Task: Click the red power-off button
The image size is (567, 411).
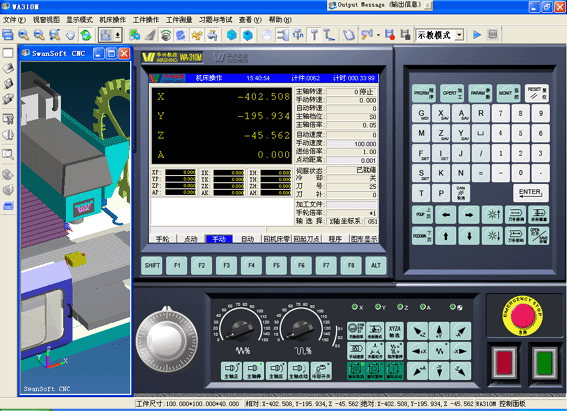Action: pyautogui.click(x=504, y=362)
